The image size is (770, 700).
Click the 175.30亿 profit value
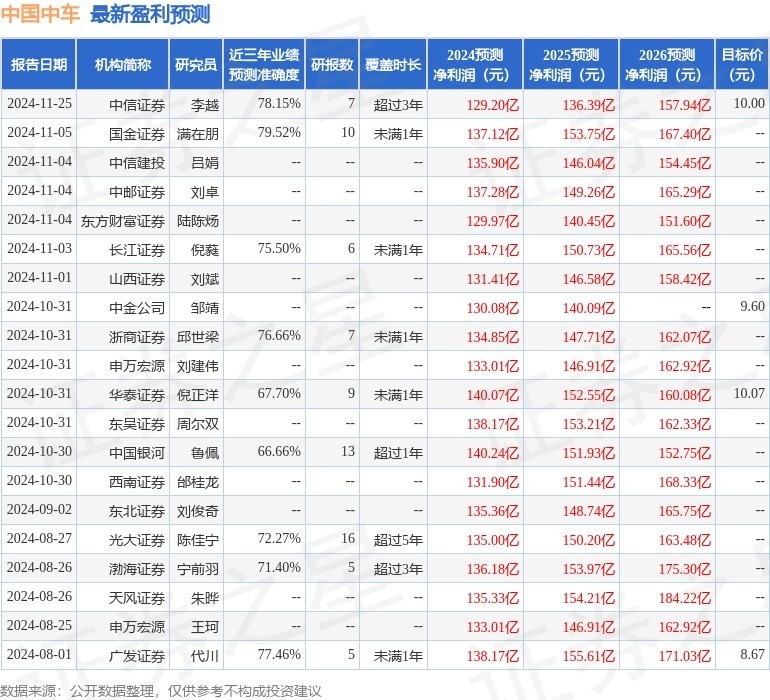tap(685, 568)
